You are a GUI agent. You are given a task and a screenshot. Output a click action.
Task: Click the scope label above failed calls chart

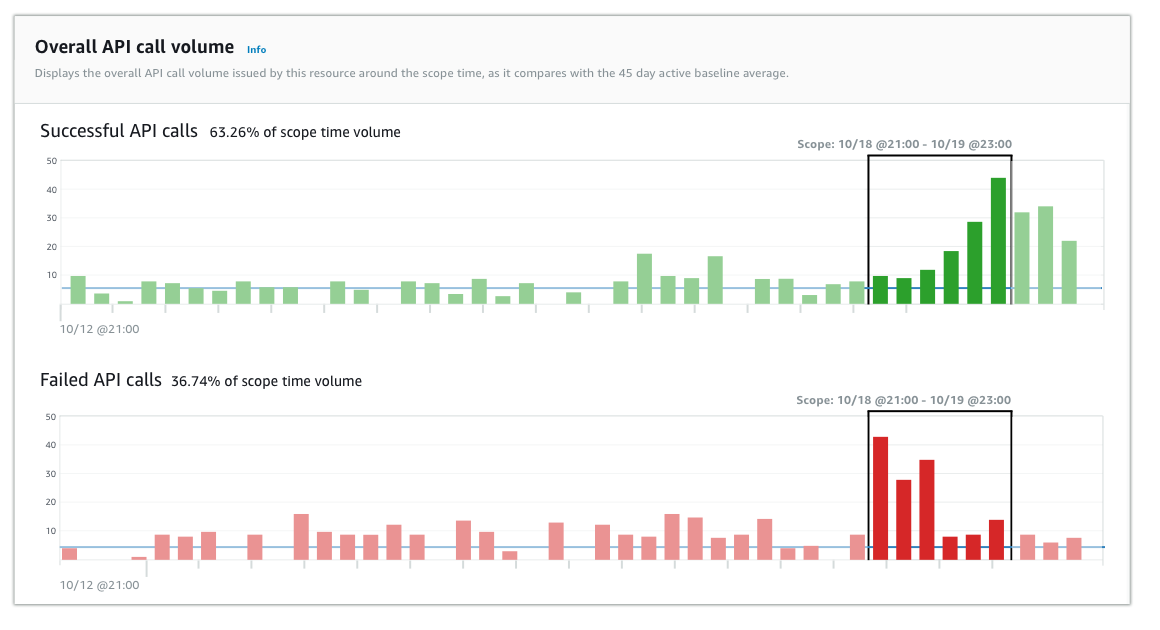click(x=903, y=400)
